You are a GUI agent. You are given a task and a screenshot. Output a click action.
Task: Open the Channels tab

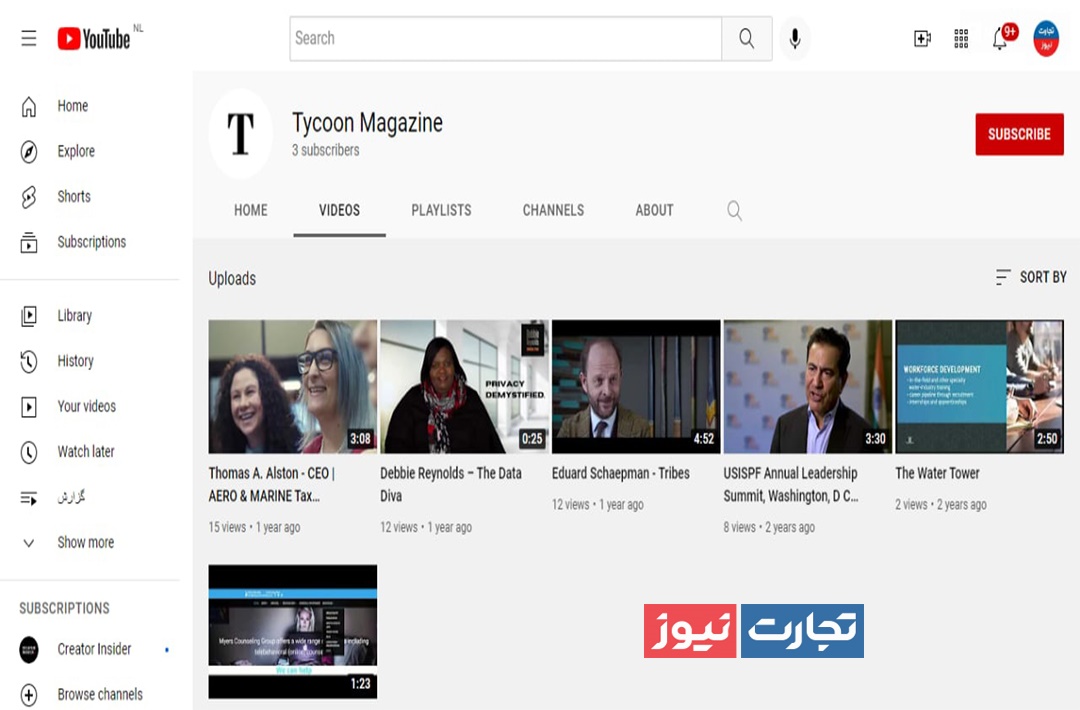click(x=553, y=211)
